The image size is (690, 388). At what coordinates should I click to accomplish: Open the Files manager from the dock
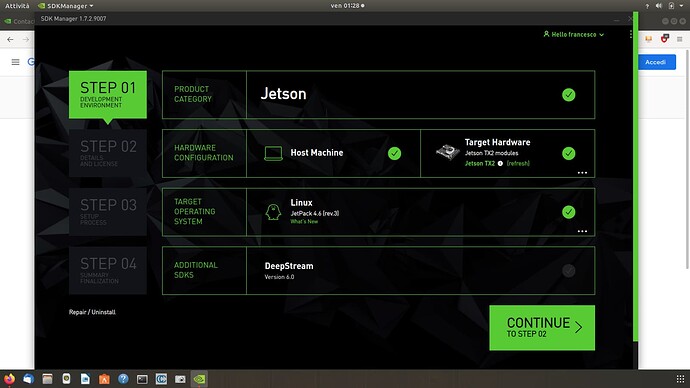pos(47,379)
